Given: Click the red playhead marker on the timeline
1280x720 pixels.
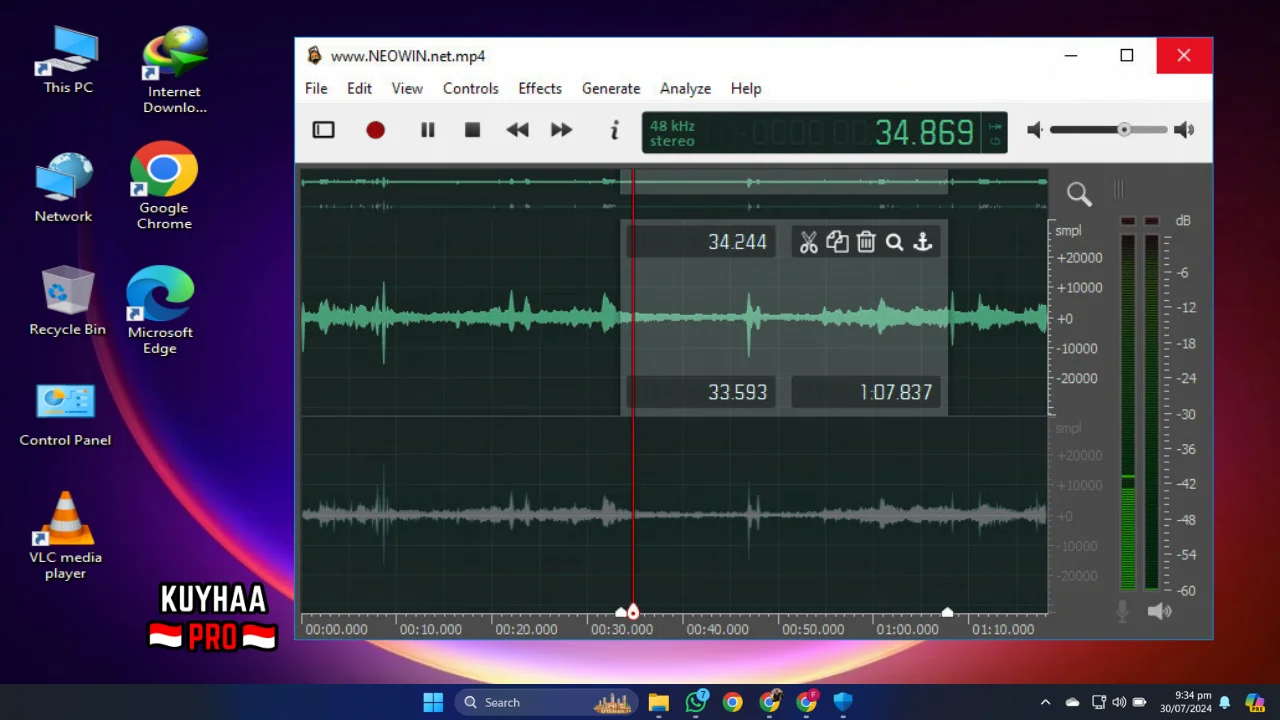Looking at the screenshot, I should (x=633, y=611).
